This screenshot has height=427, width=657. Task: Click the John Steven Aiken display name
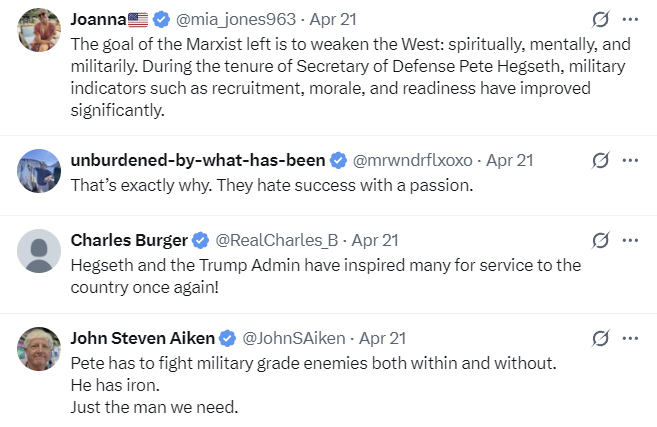[143, 338]
